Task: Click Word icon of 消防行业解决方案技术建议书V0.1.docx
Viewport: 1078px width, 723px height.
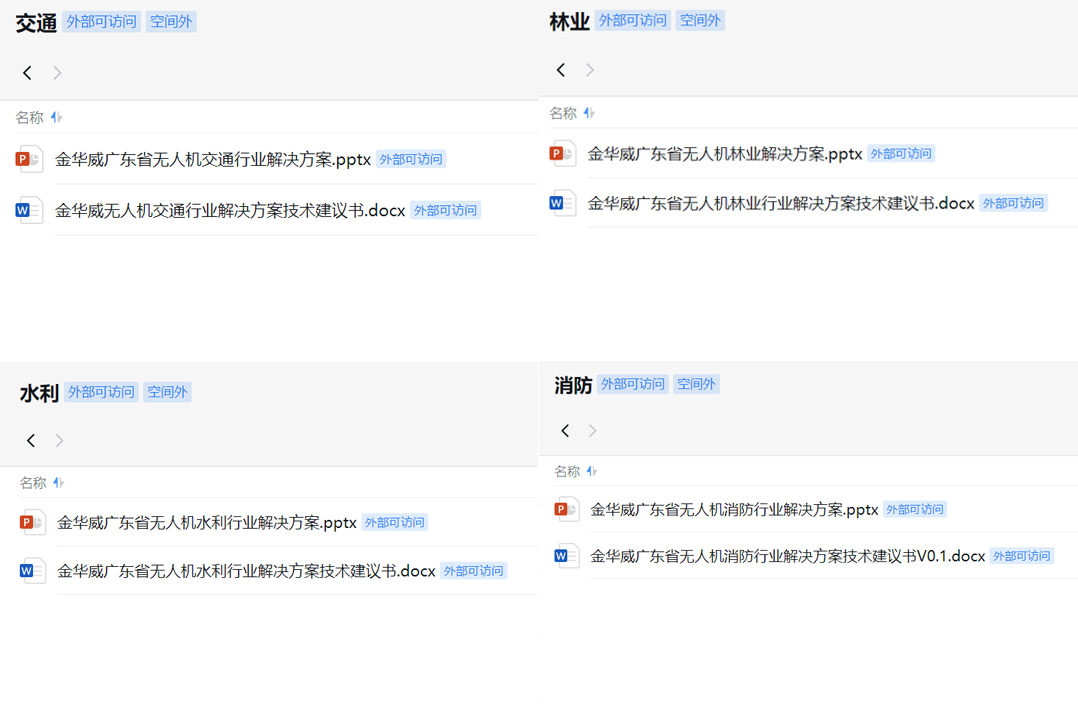Action: (567, 556)
